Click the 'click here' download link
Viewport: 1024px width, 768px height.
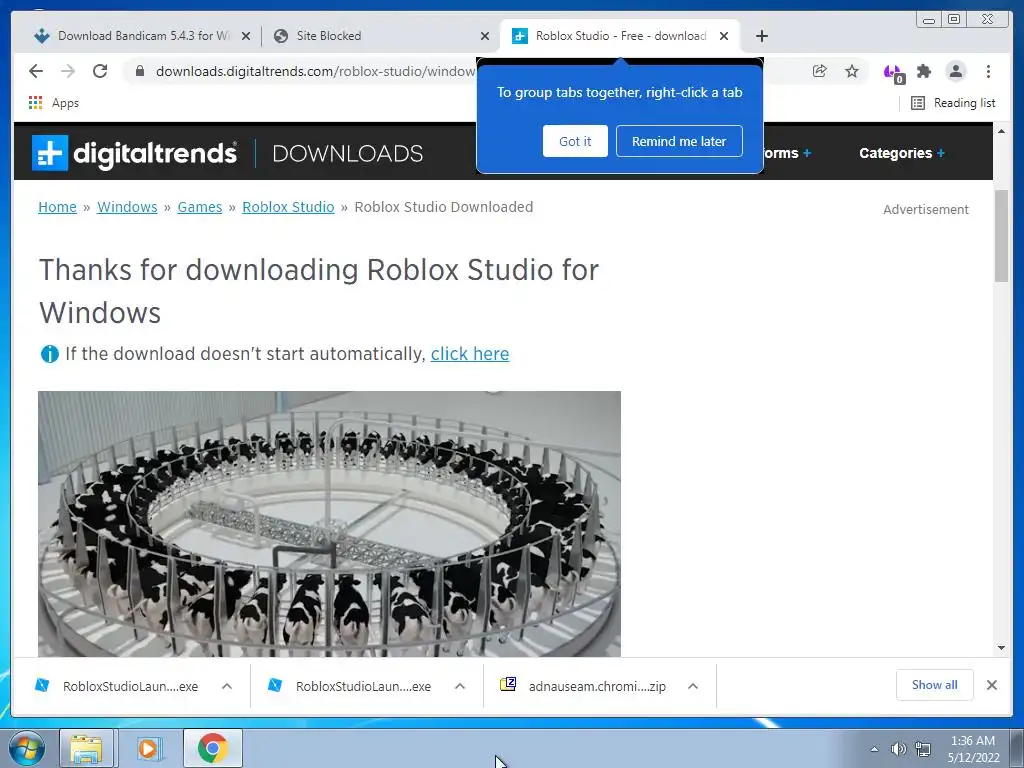click(x=470, y=354)
